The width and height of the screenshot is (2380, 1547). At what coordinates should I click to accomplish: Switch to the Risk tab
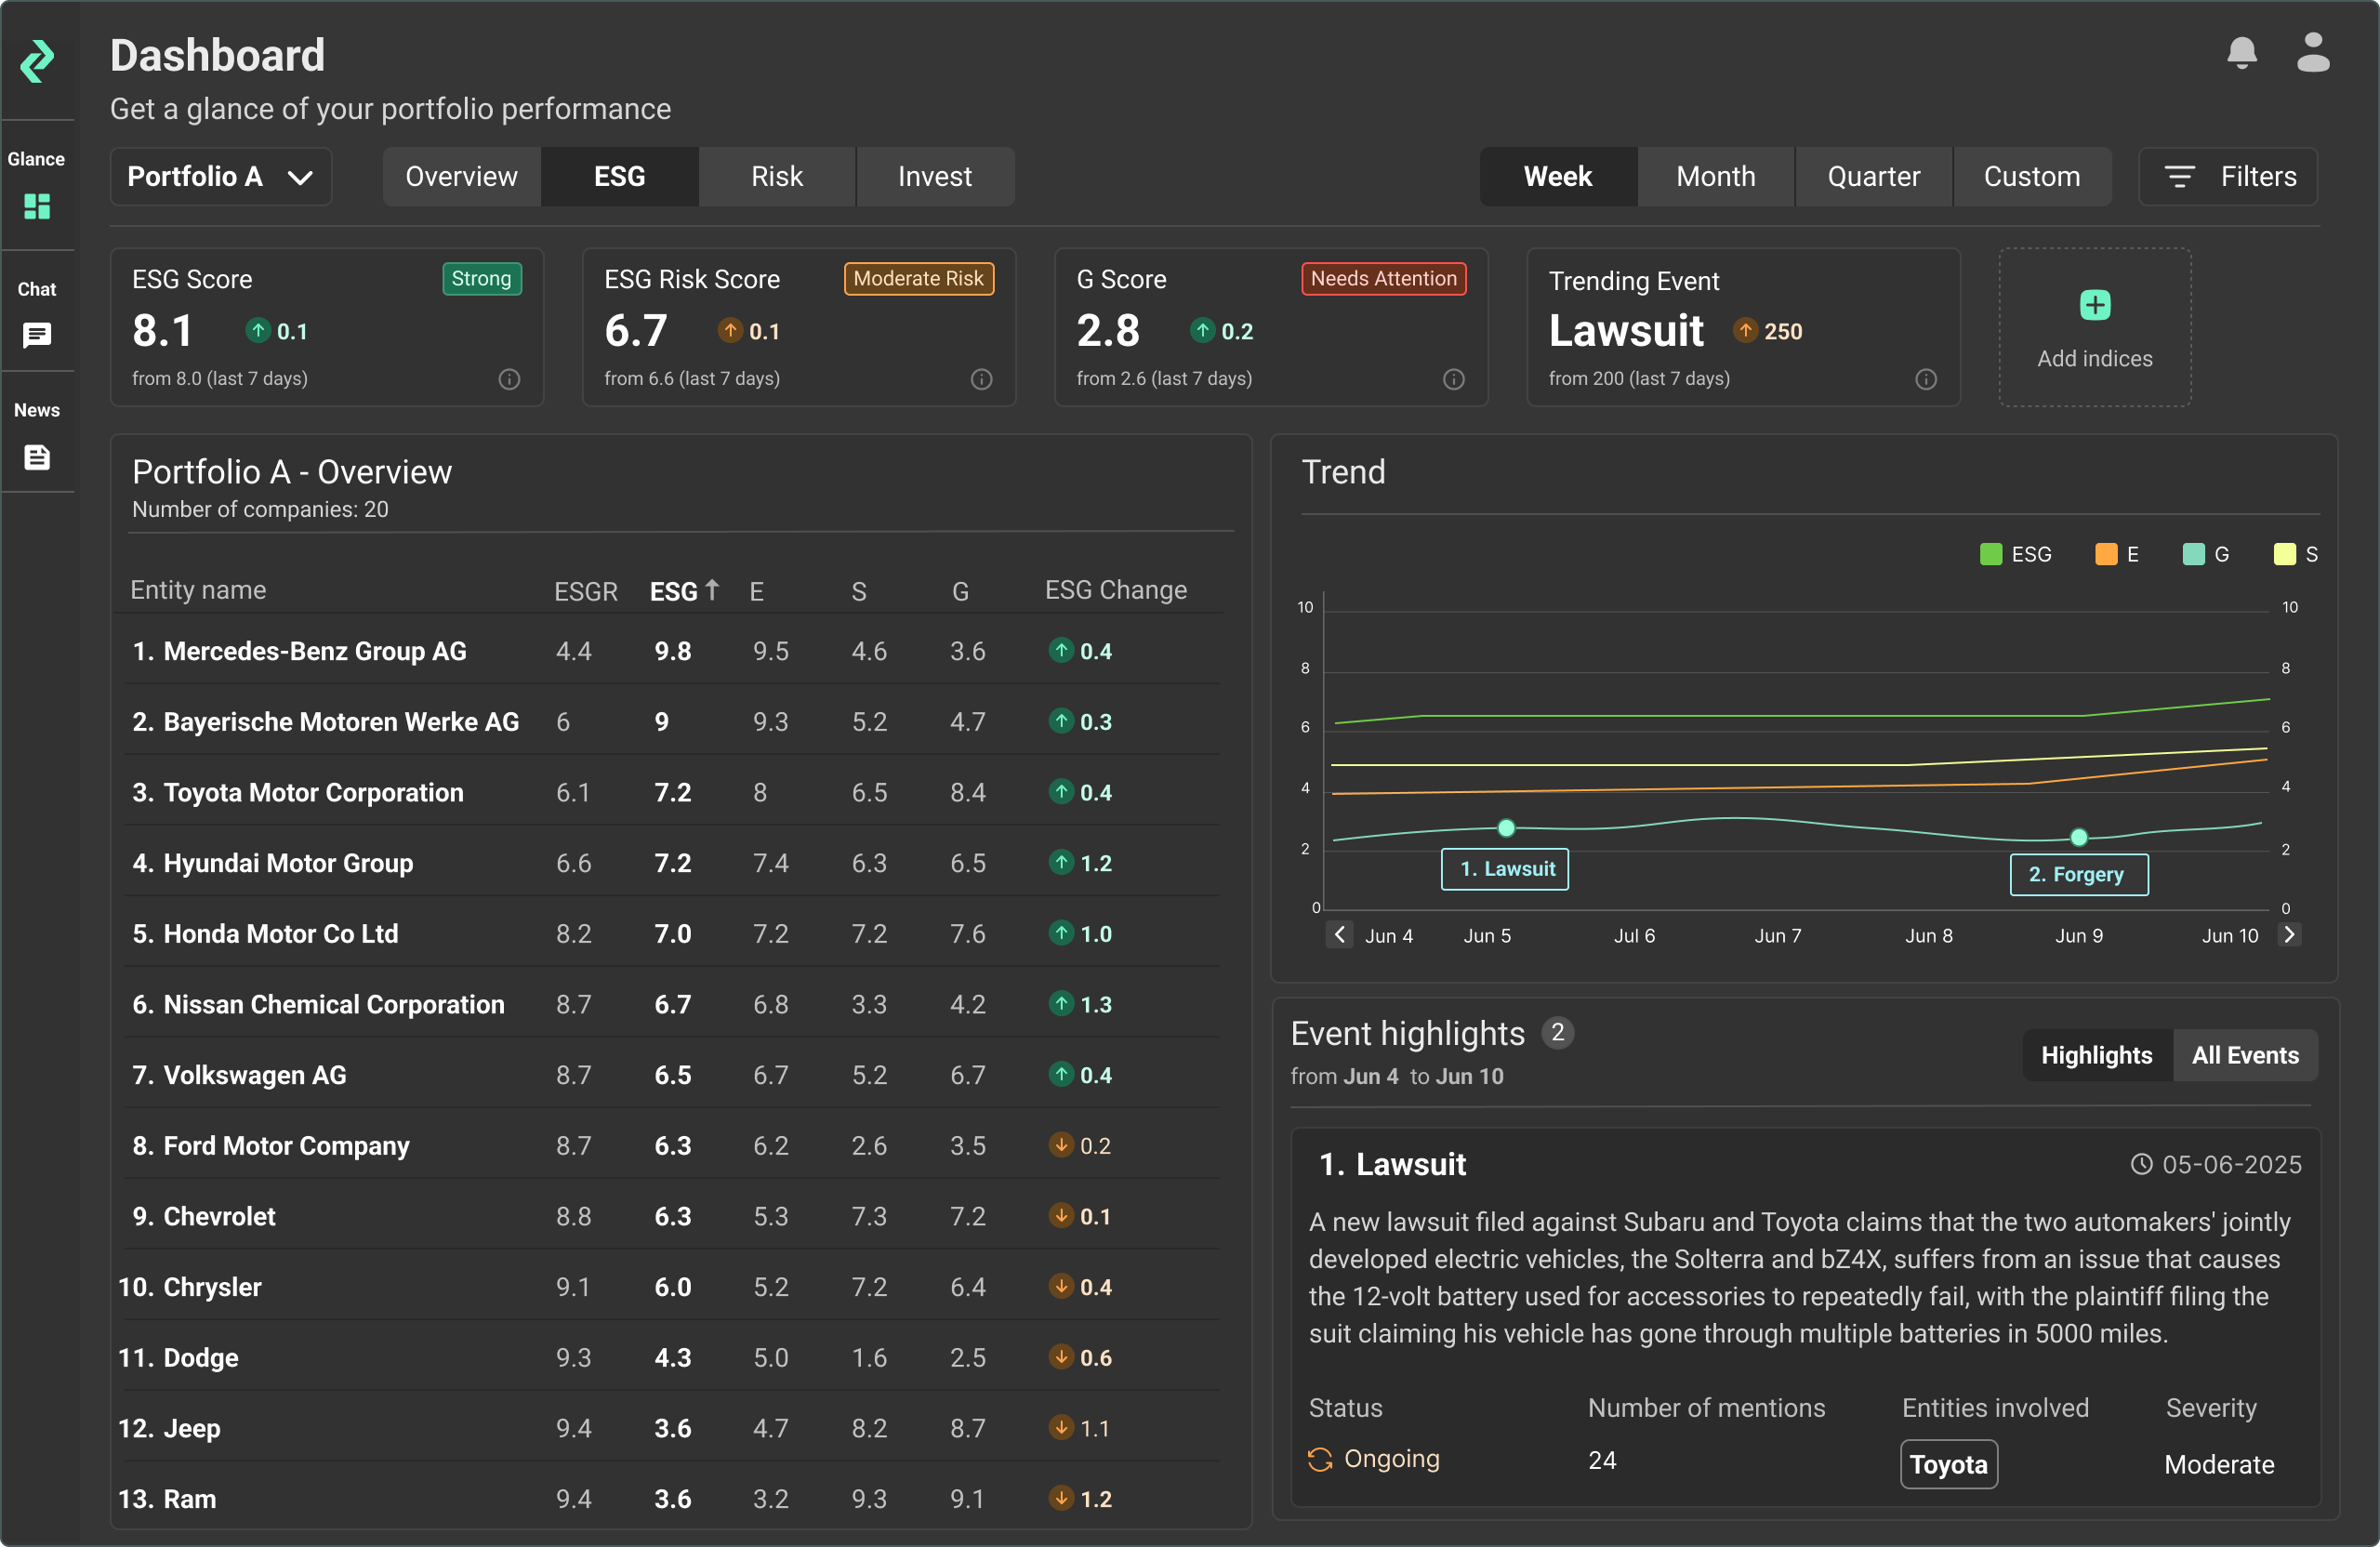click(776, 177)
